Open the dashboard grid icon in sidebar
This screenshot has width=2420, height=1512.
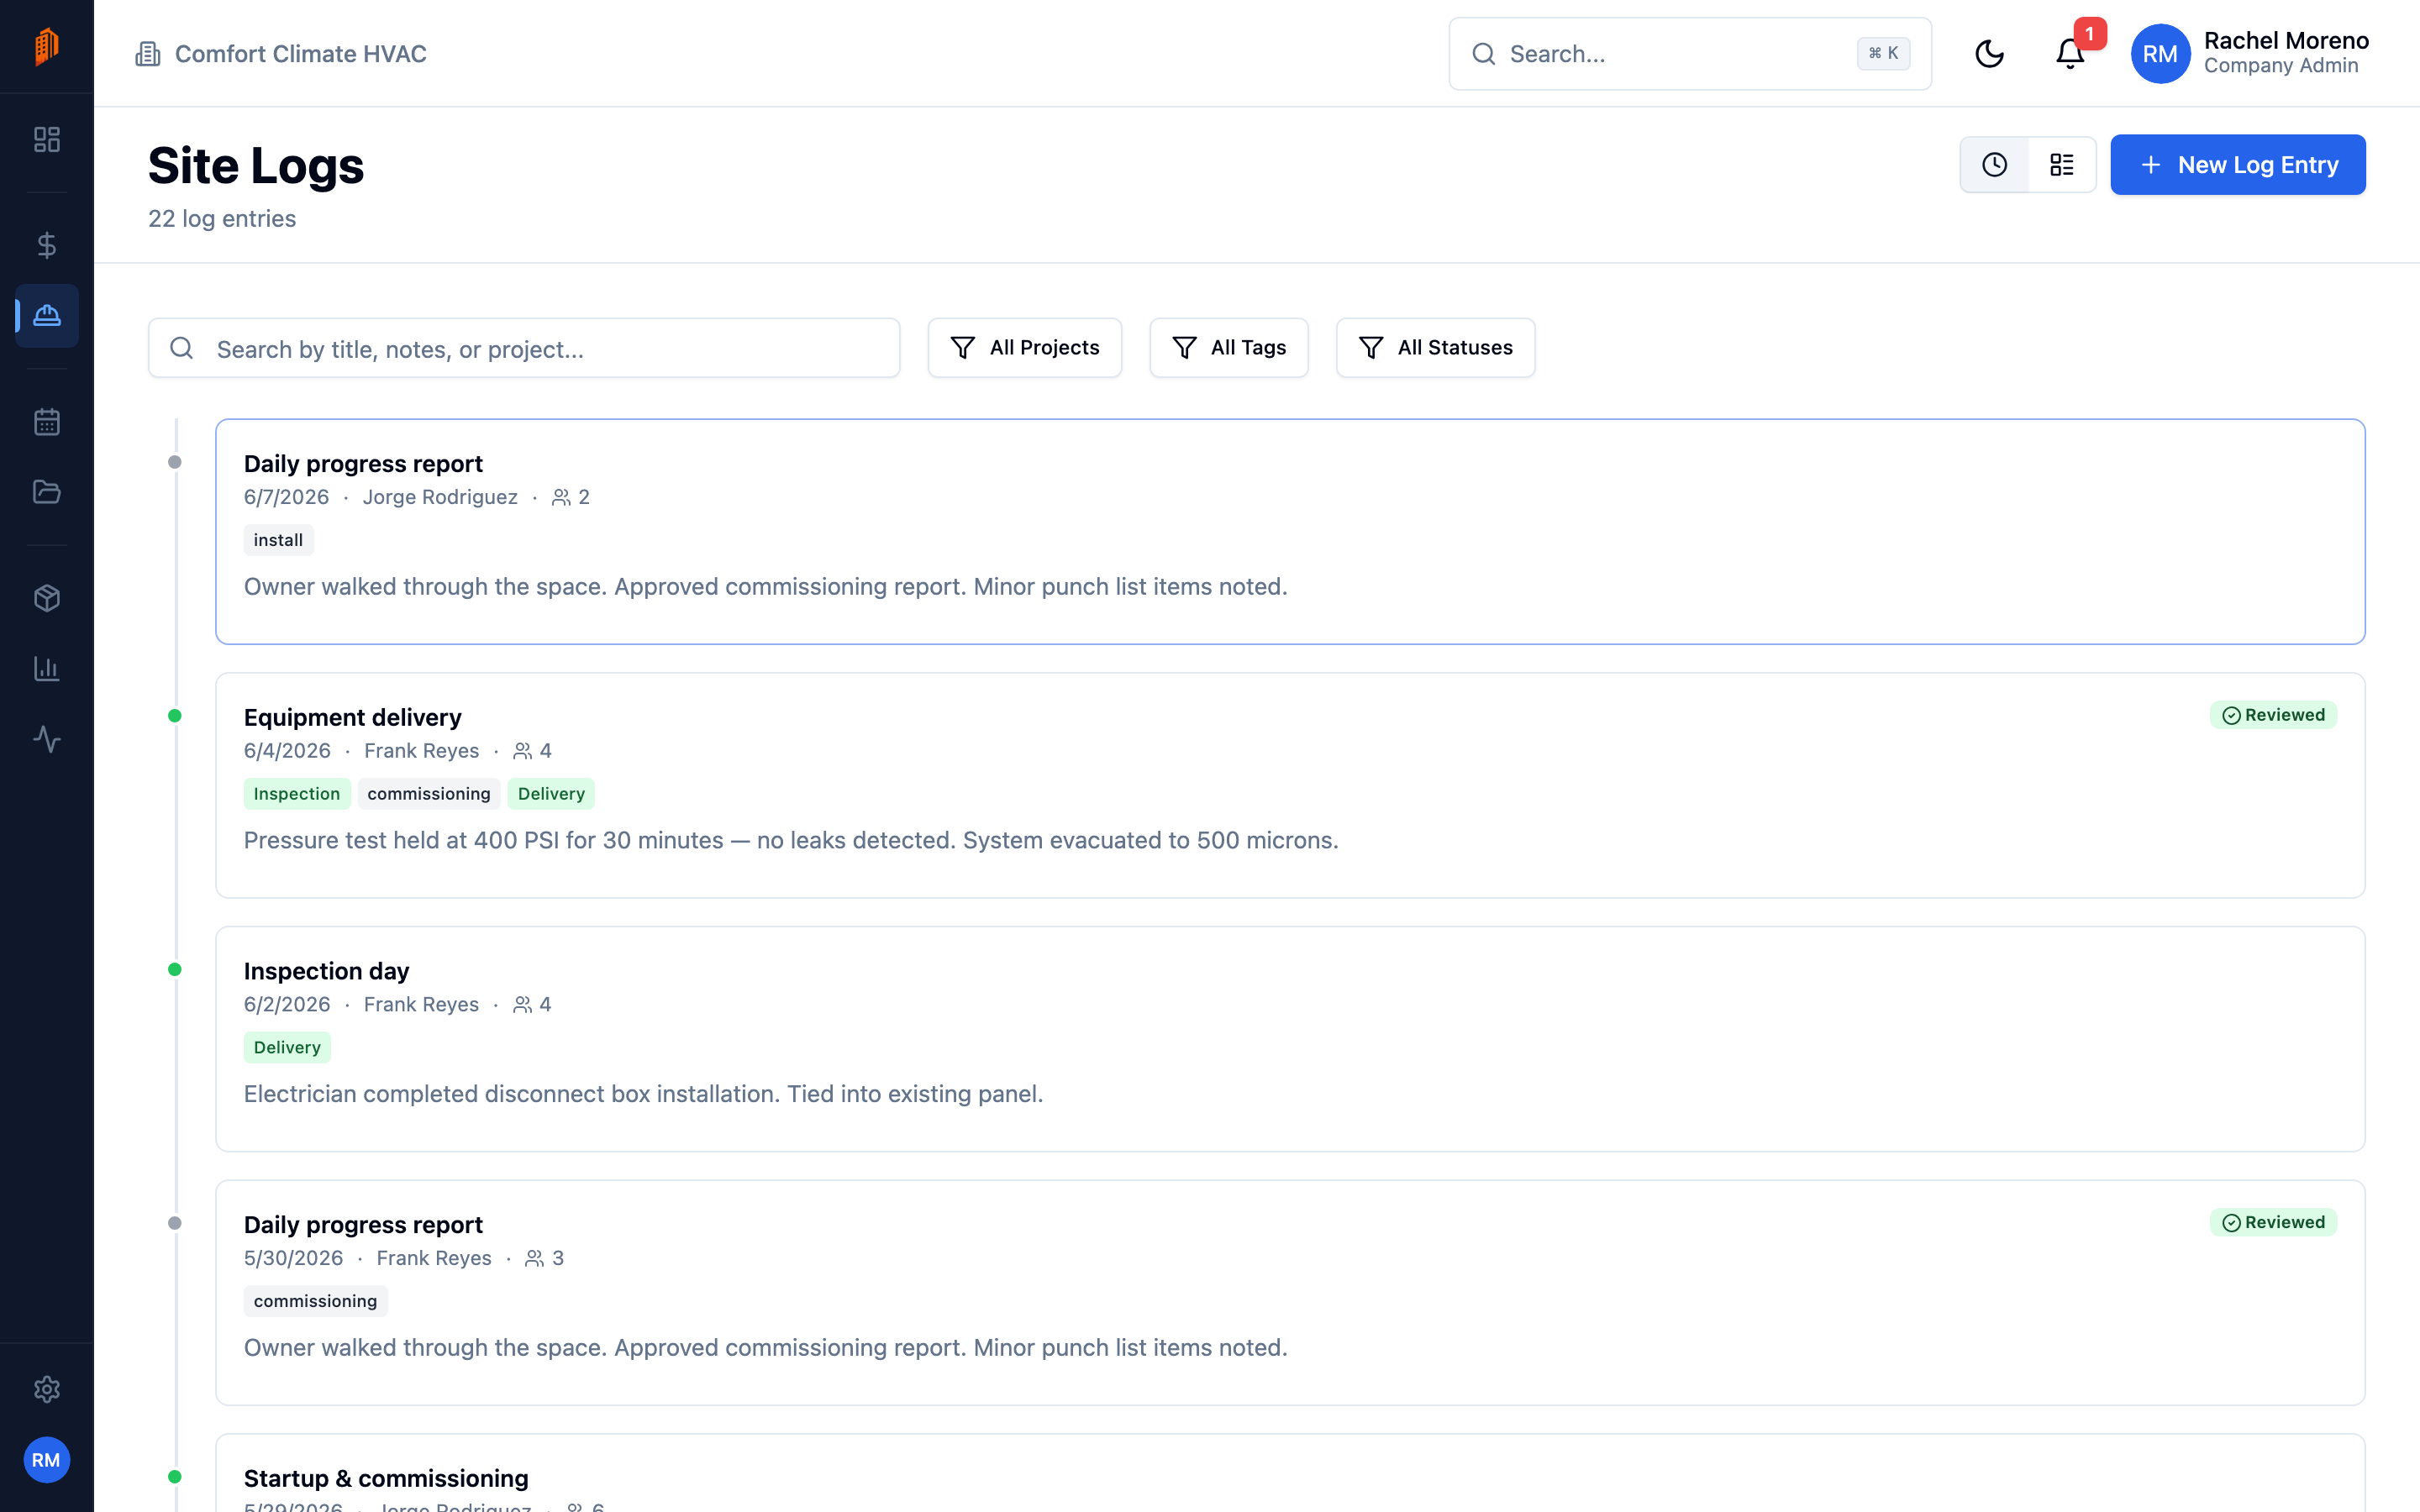(x=47, y=139)
